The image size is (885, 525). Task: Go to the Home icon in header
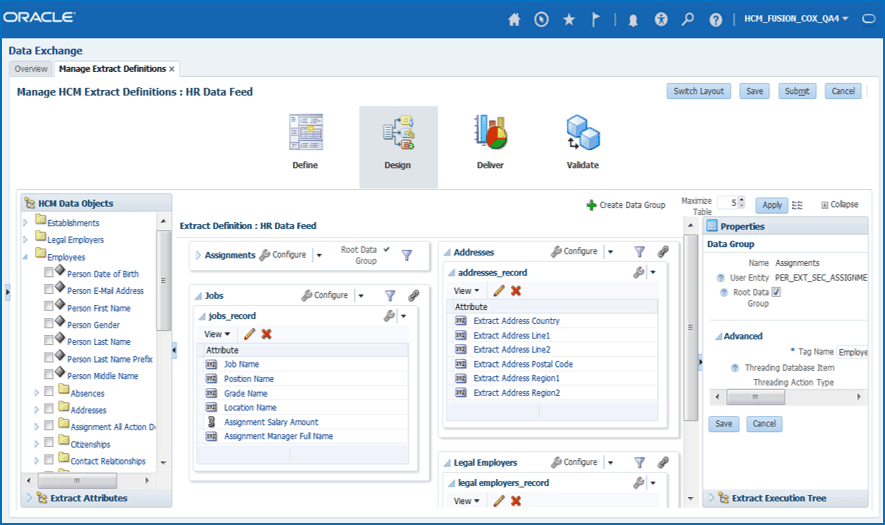514,20
